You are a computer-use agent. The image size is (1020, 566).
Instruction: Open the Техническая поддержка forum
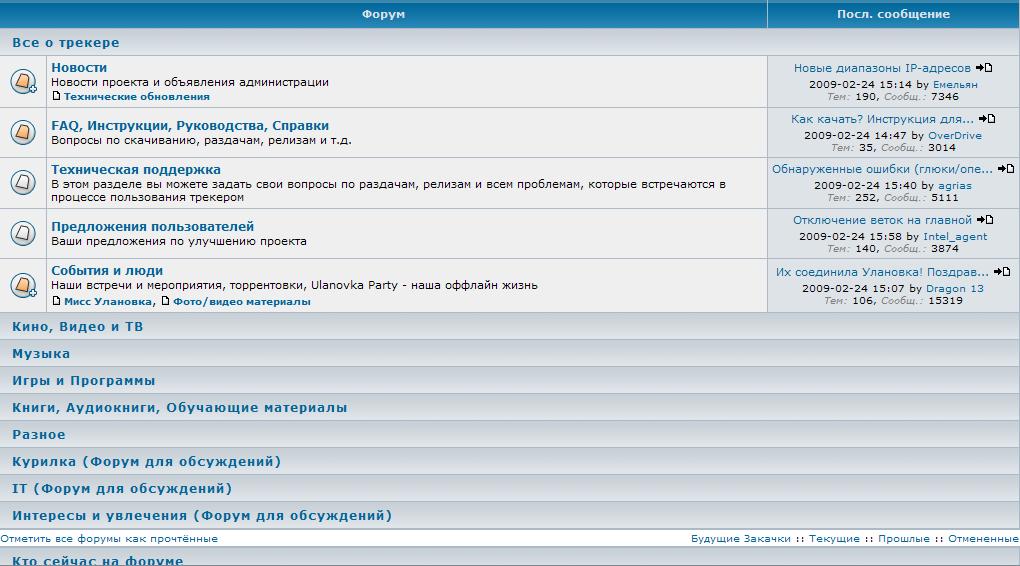(136, 169)
